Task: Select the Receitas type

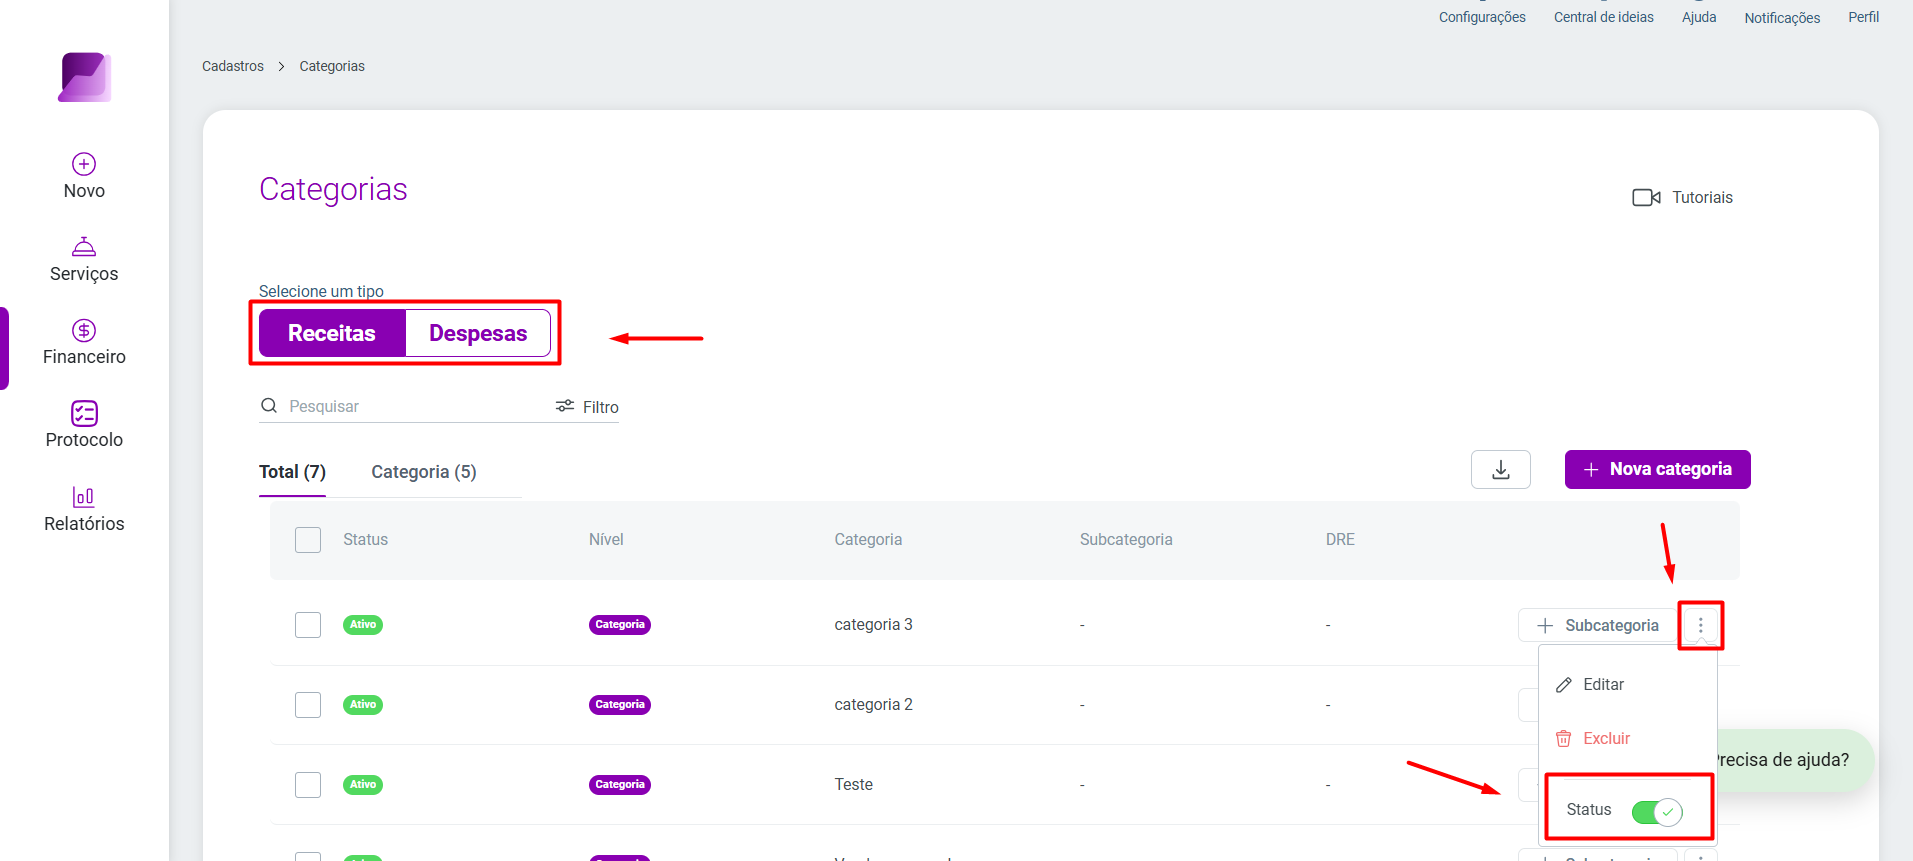Action: (332, 333)
